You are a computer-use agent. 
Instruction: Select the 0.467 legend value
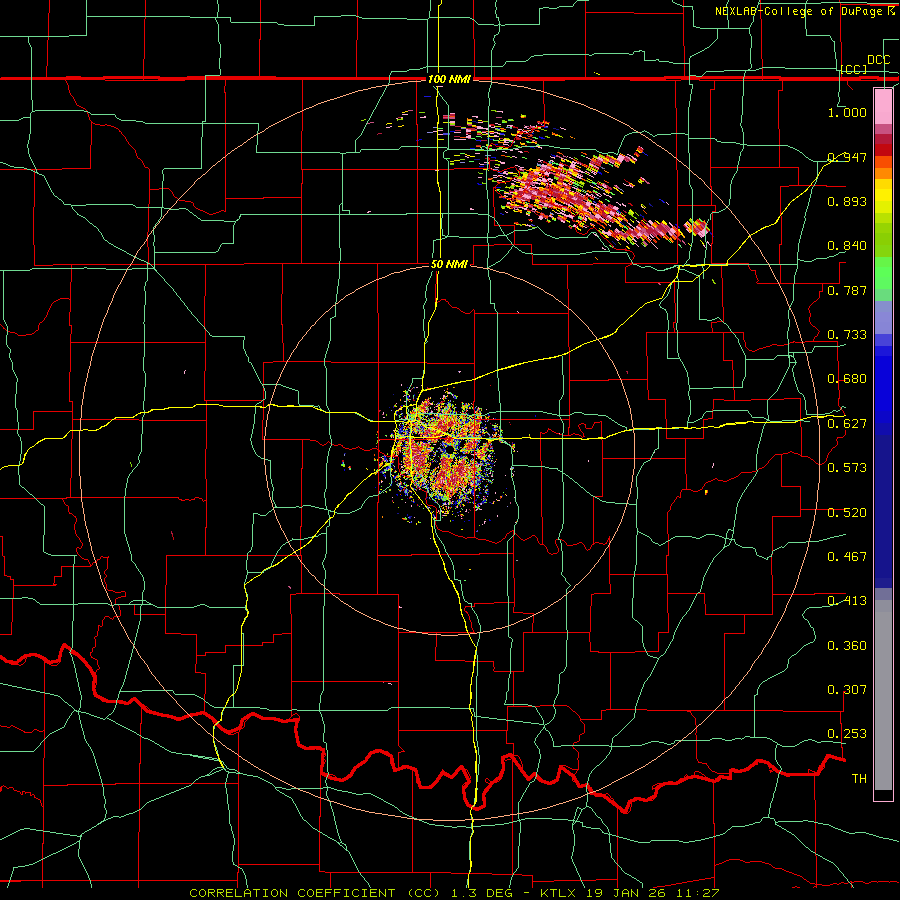pyautogui.click(x=847, y=557)
